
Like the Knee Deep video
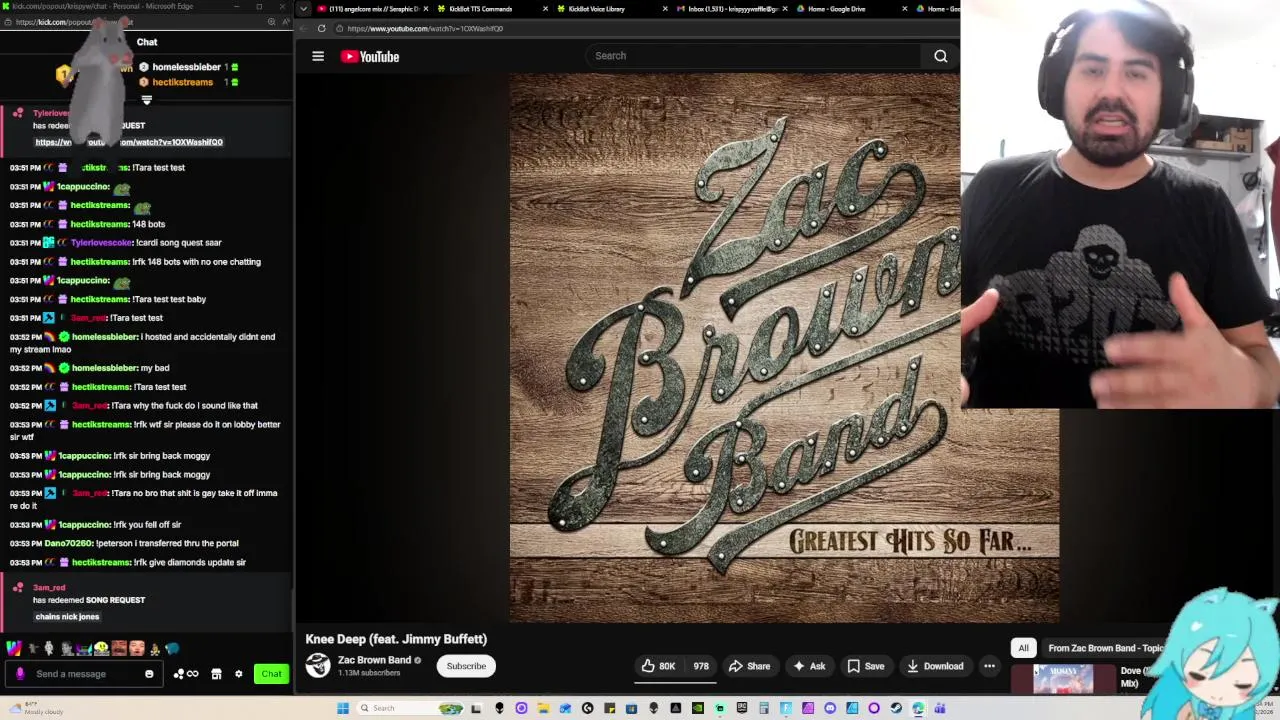pos(659,666)
